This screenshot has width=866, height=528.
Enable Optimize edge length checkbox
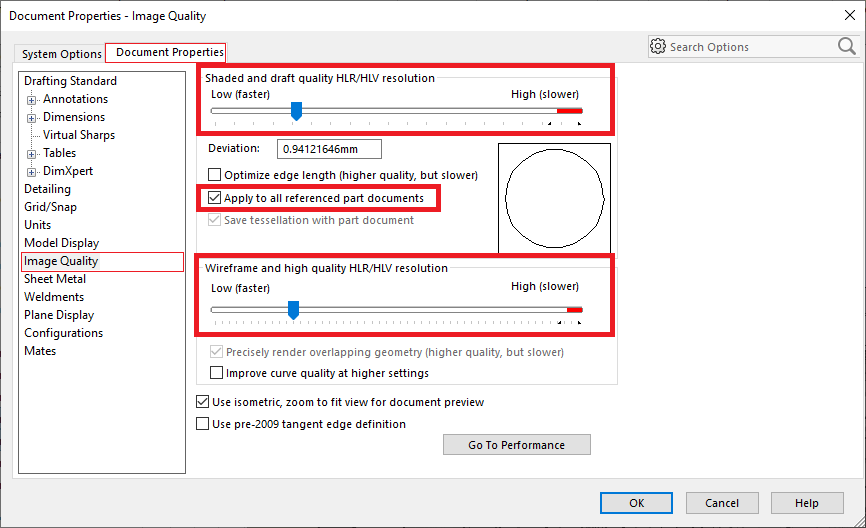pyautogui.click(x=215, y=175)
